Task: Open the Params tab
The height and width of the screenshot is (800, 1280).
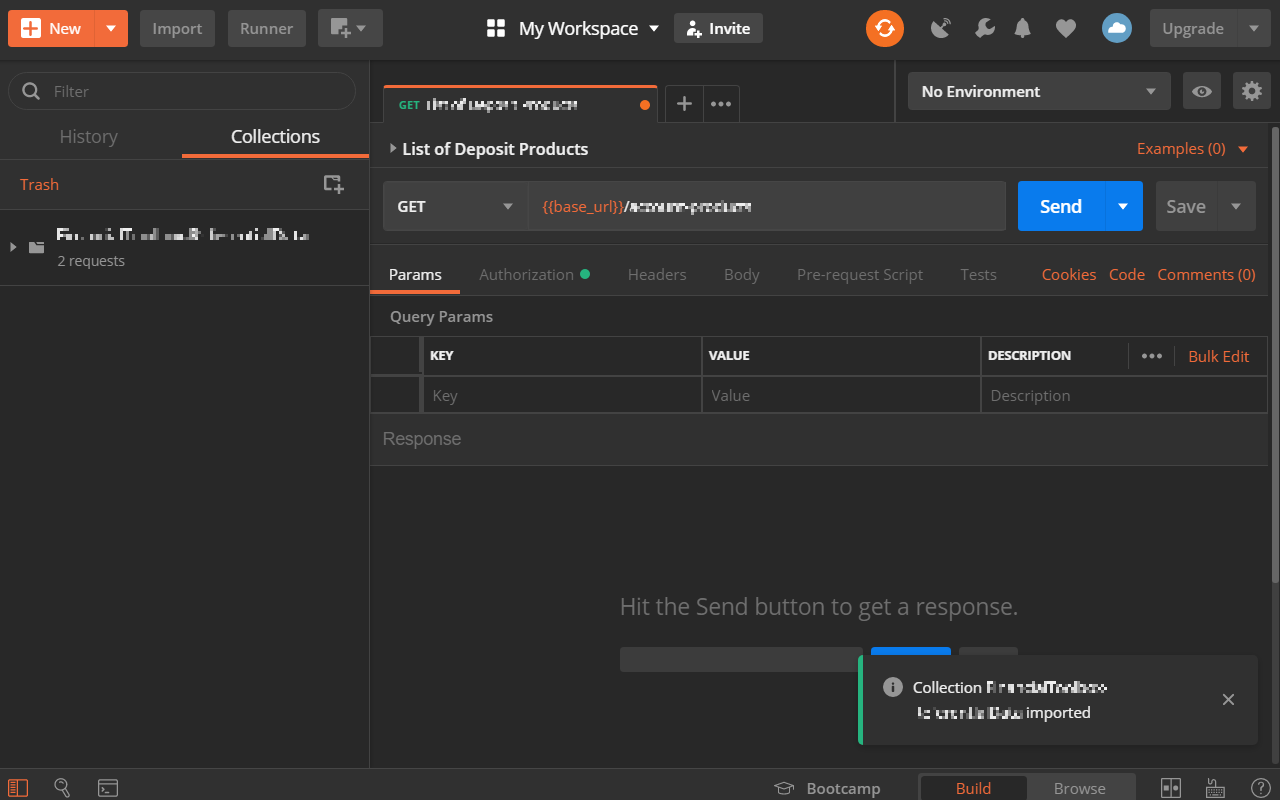Action: click(x=415, y=274)
